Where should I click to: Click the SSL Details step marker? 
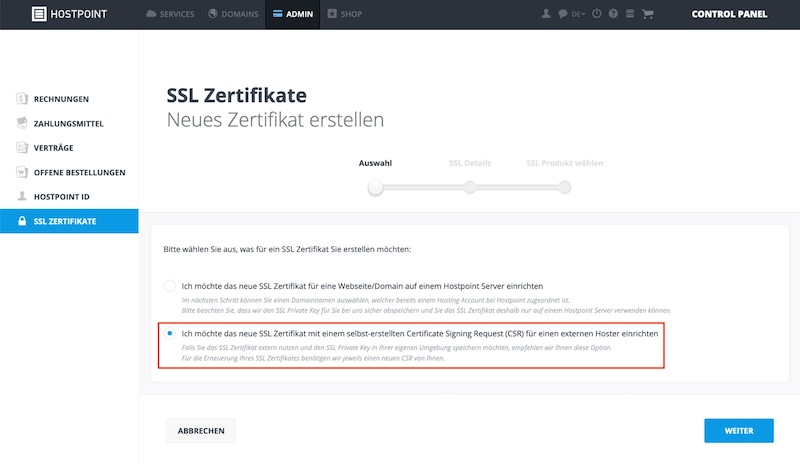[x=470, y=187]
